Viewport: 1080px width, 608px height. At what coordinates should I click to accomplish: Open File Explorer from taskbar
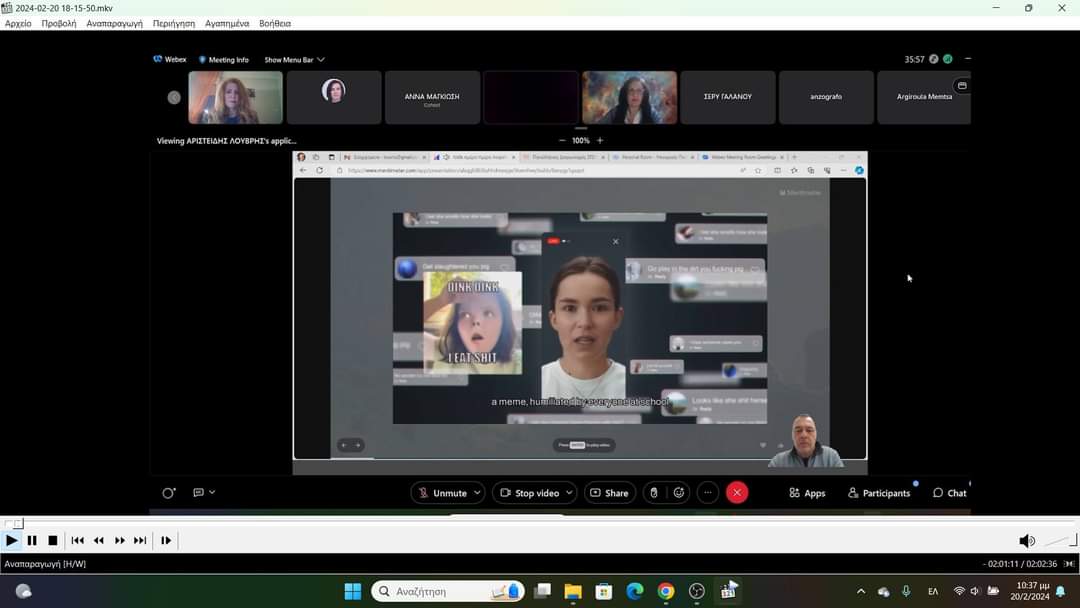click(x=573, y=591)
